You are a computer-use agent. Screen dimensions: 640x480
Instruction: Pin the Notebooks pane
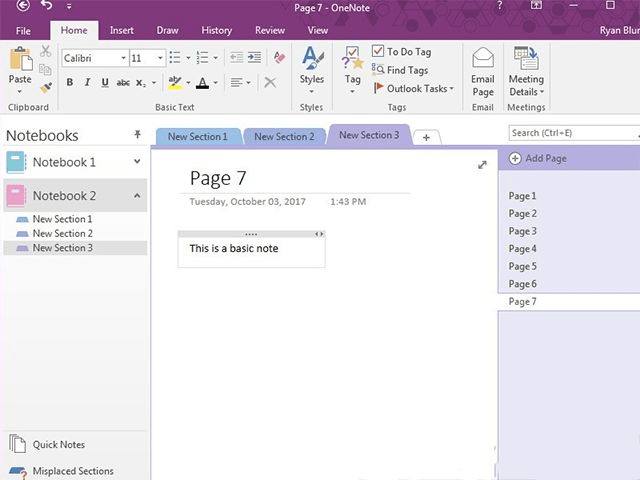(137, 134)
